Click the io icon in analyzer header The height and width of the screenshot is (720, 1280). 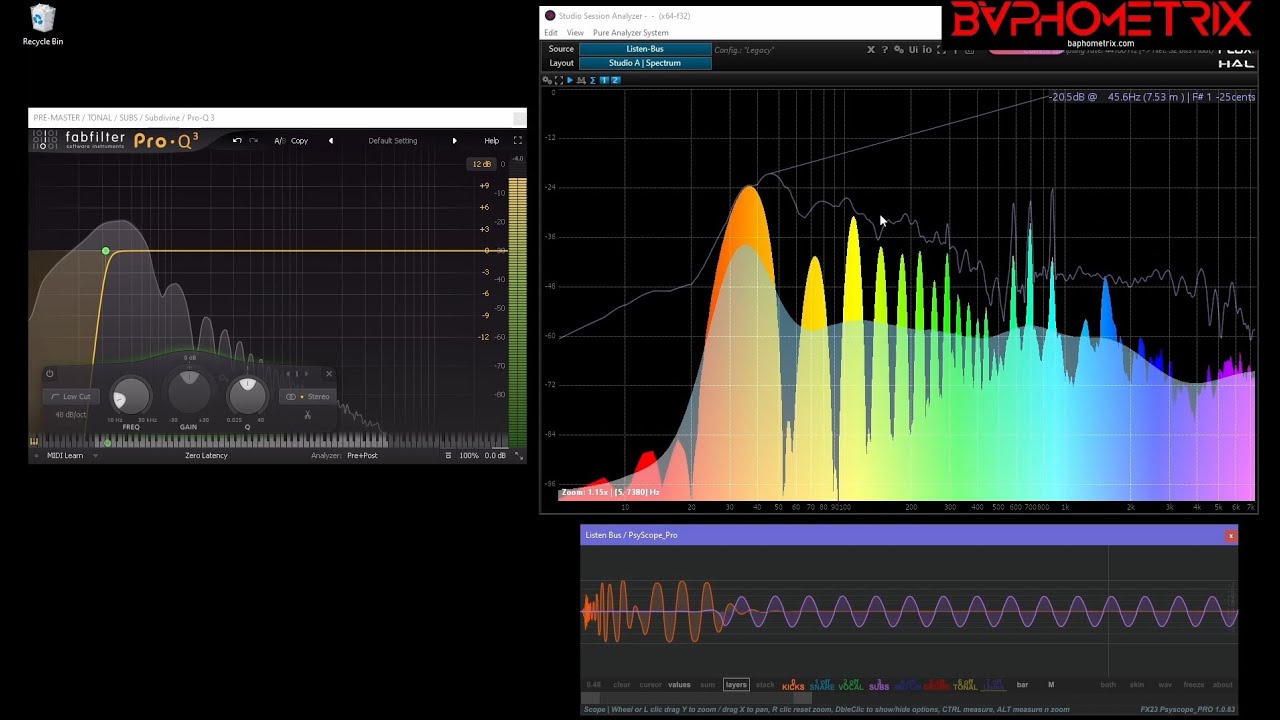[927, 50]
